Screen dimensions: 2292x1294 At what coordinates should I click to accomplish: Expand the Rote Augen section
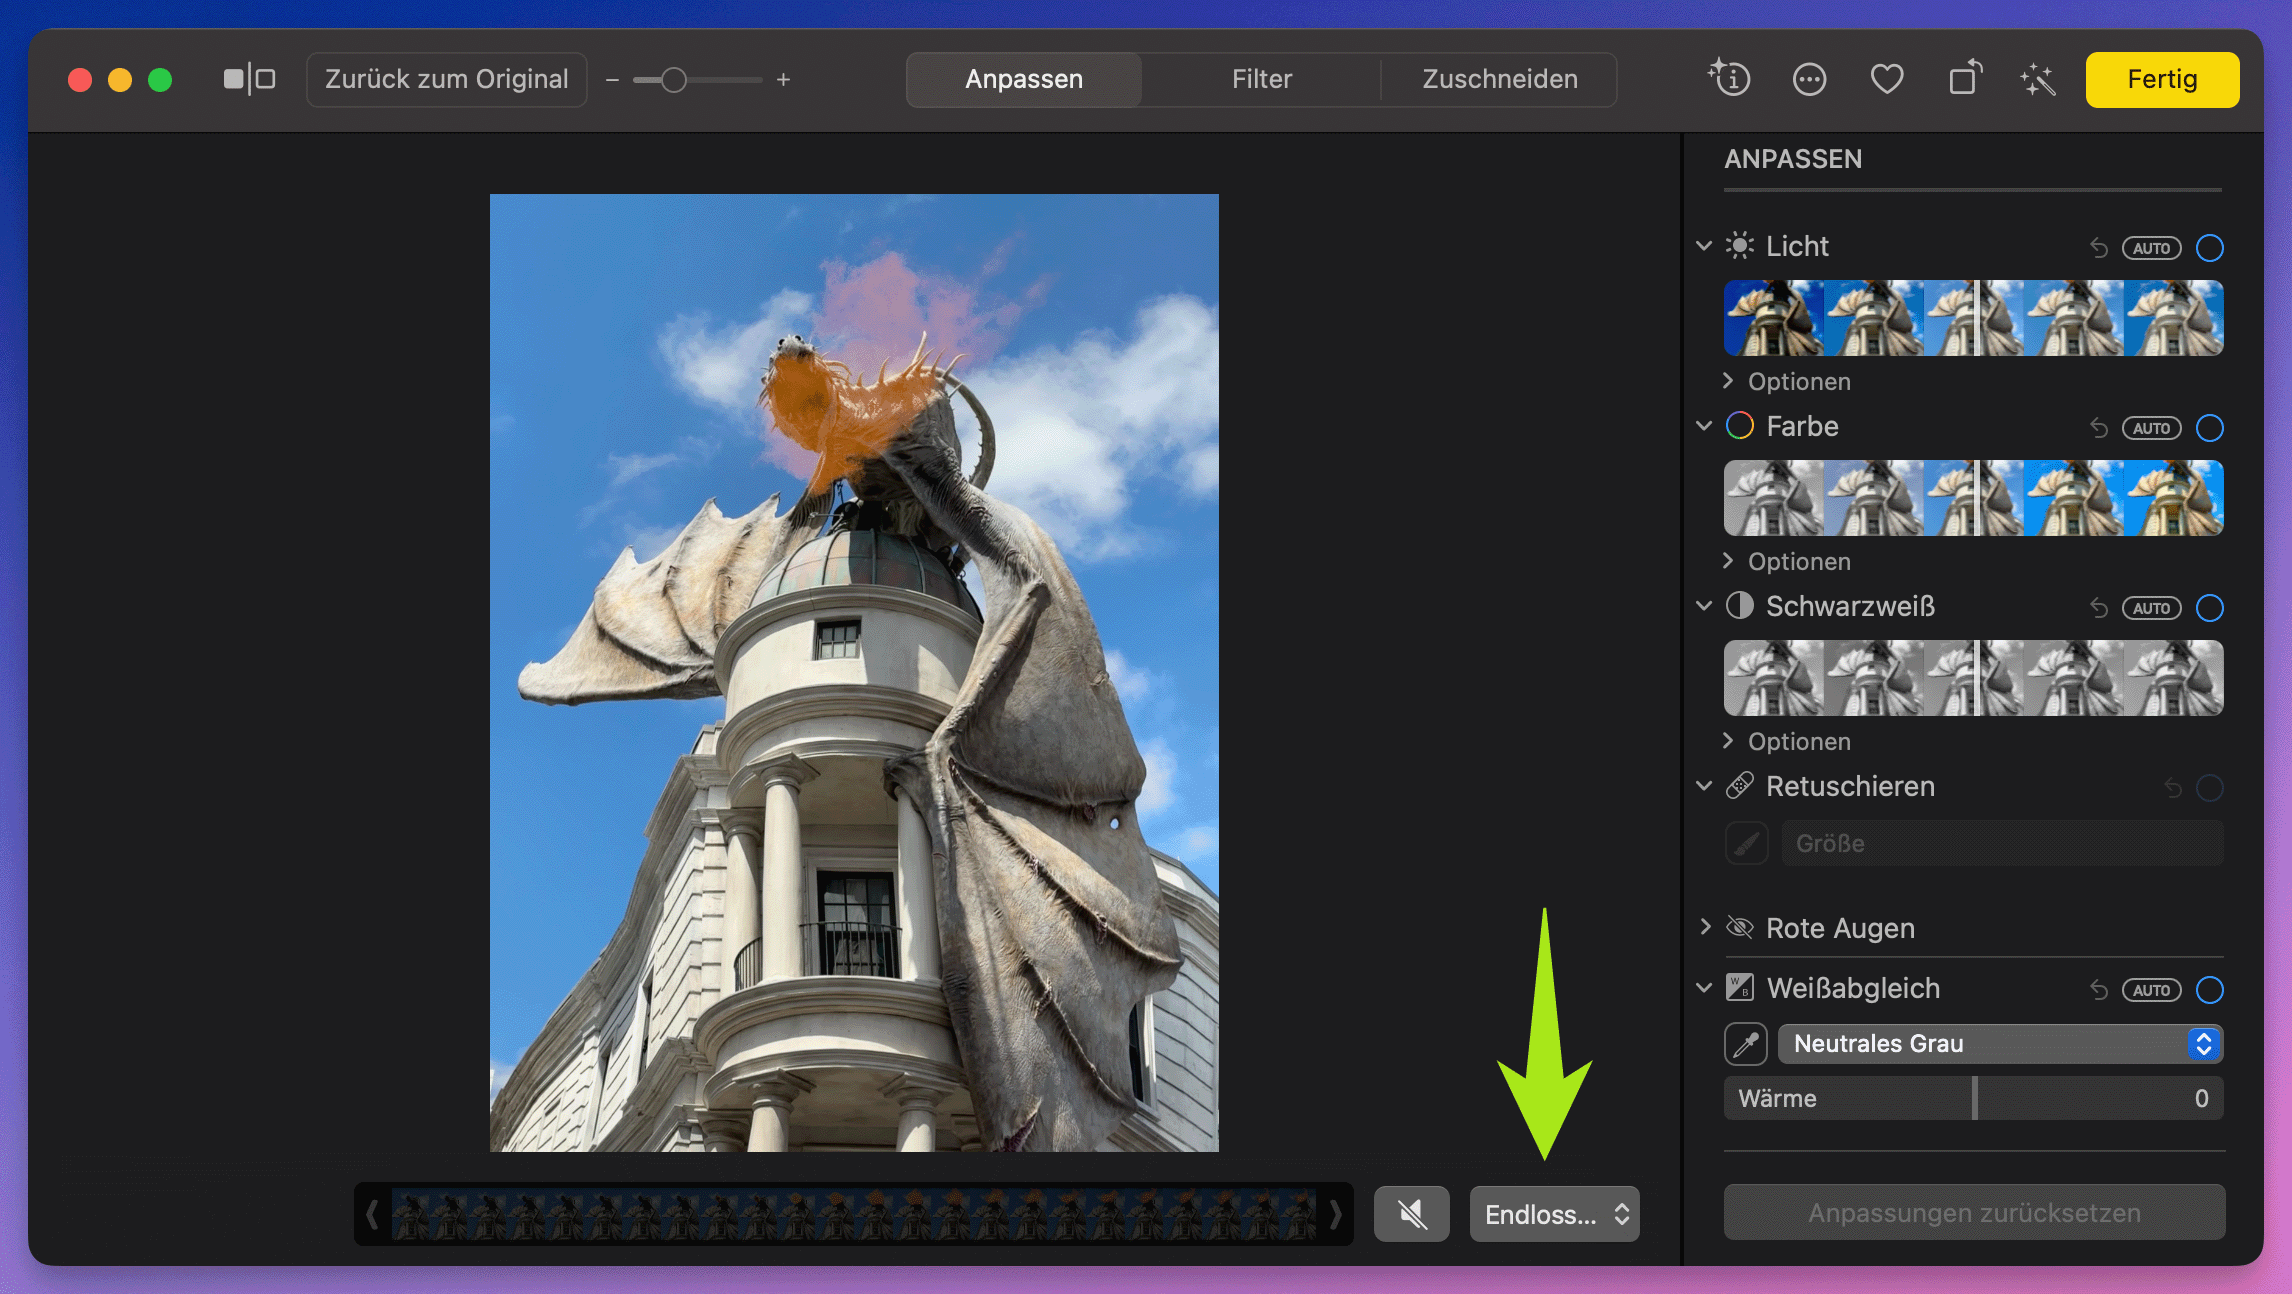tap(1705, 927)
